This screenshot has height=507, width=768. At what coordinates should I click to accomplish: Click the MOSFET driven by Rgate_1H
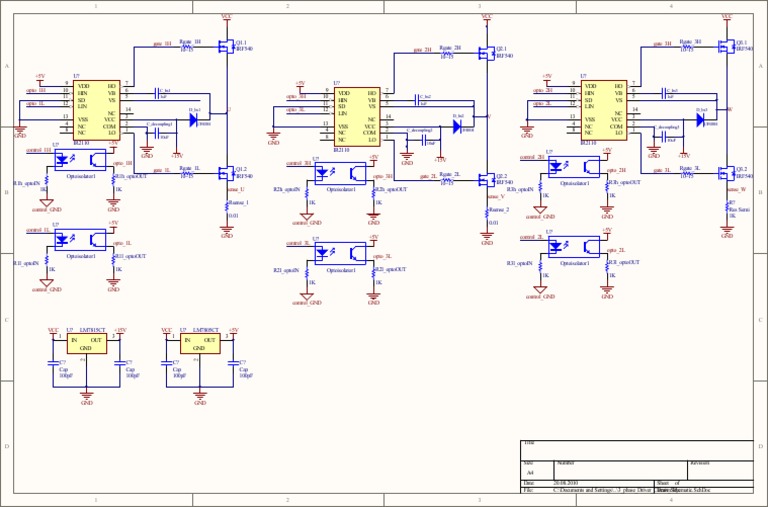[x=227, y=47]
